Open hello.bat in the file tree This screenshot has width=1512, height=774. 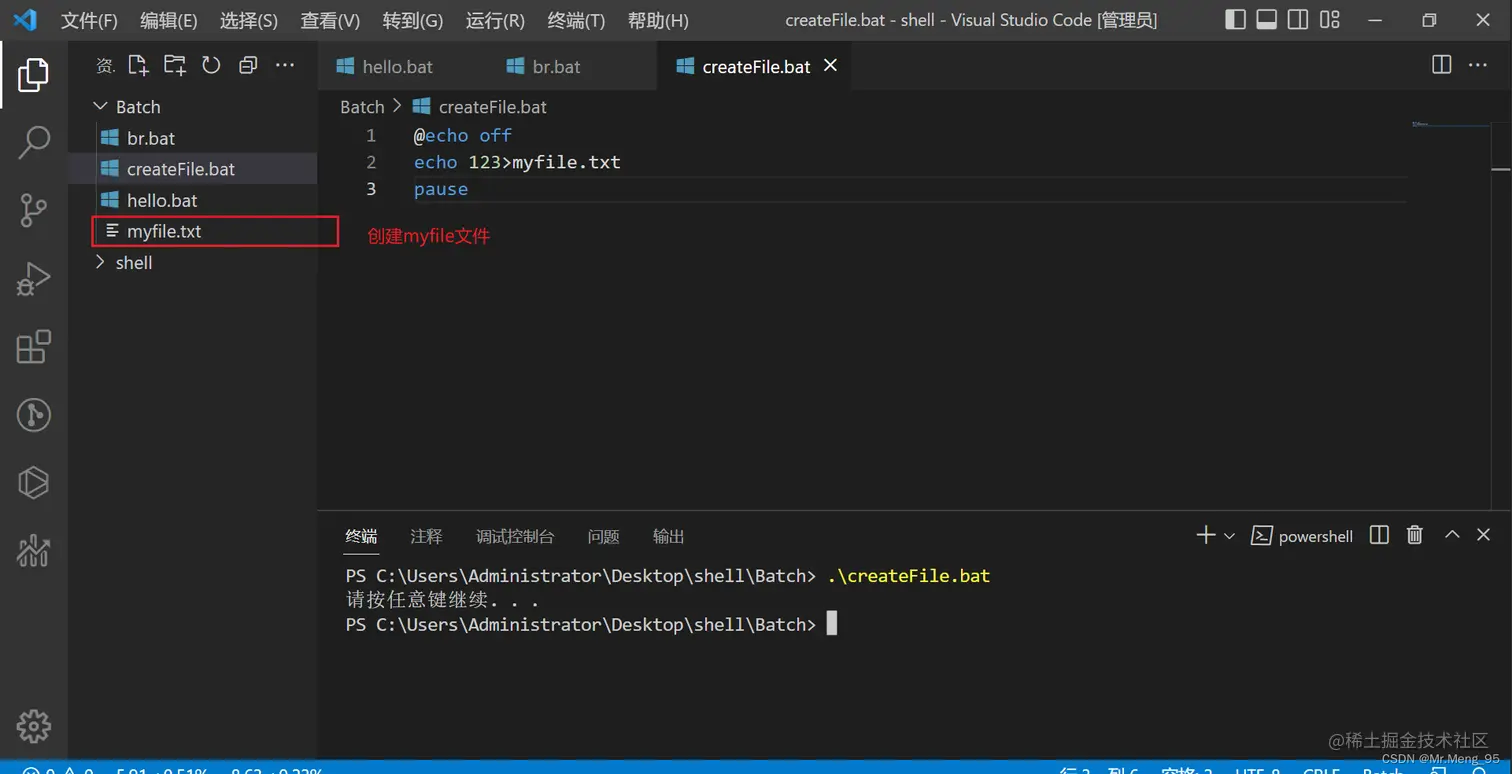(x=192, y=200)
